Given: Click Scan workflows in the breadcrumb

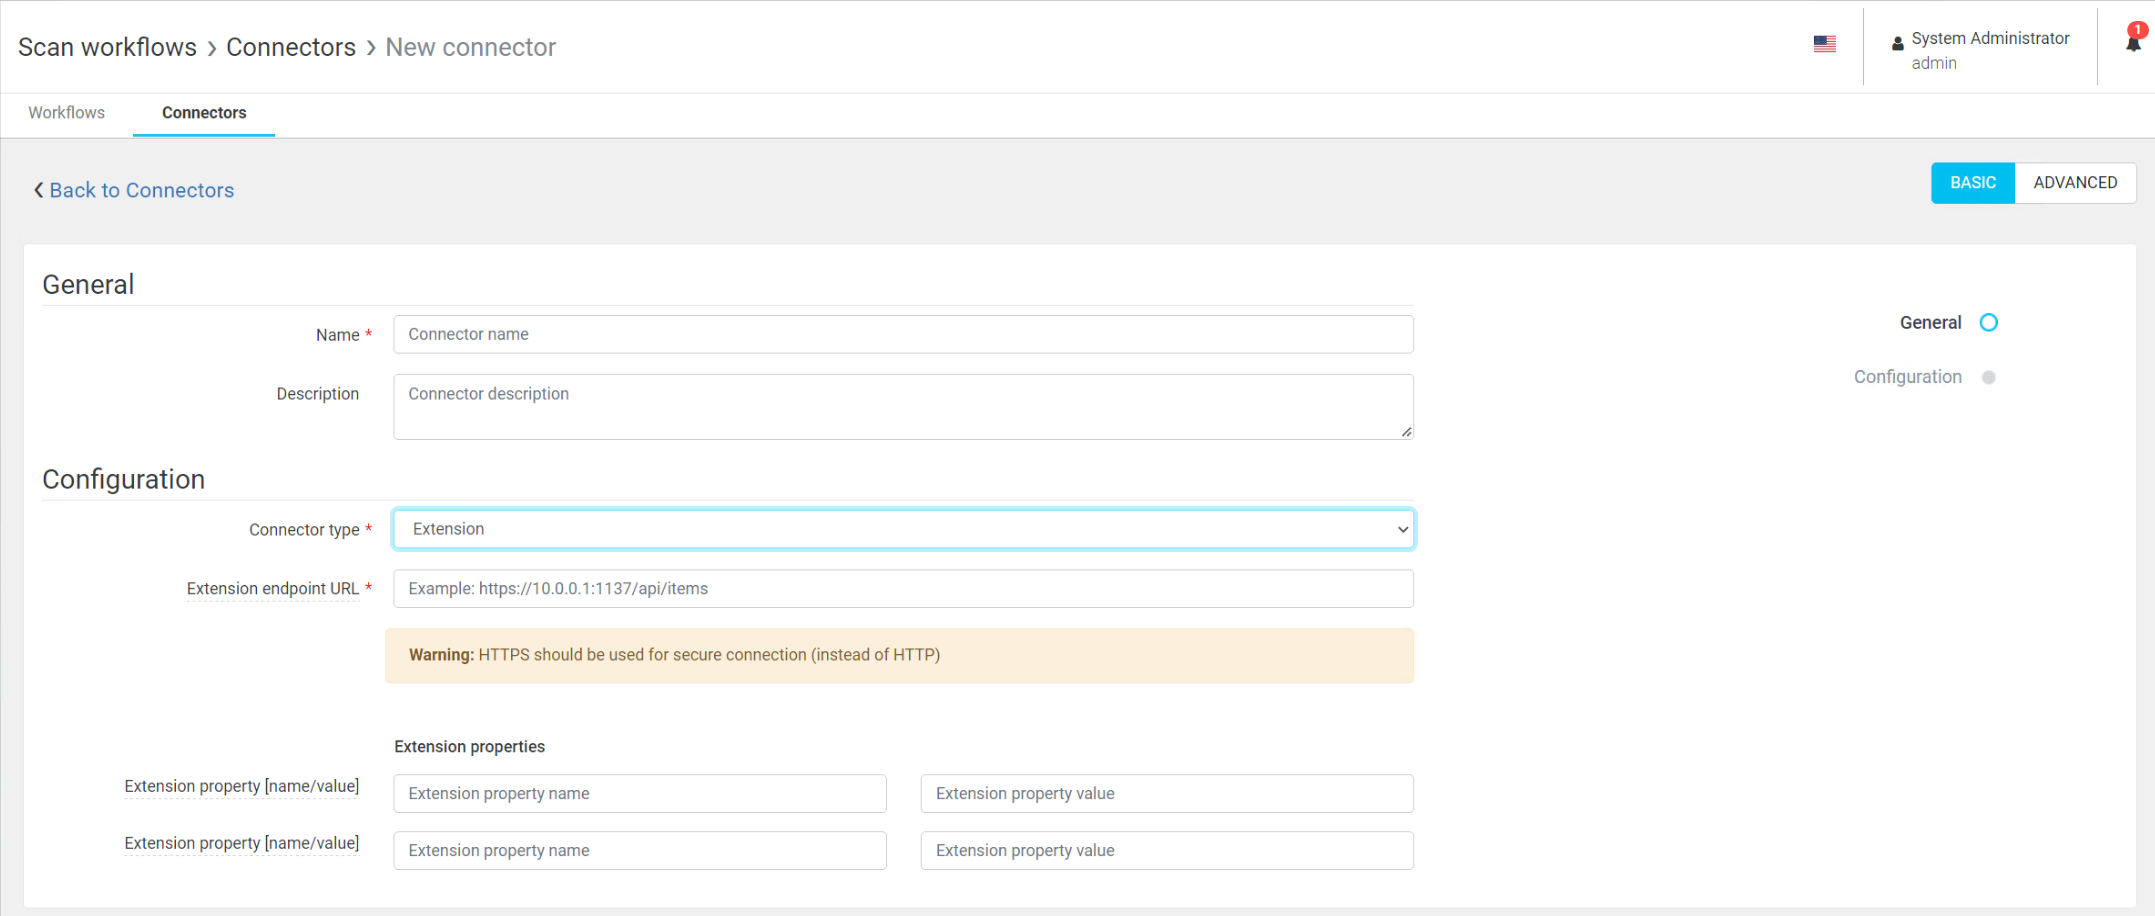Looking at the screenshot, I should (x=107, y=47).
